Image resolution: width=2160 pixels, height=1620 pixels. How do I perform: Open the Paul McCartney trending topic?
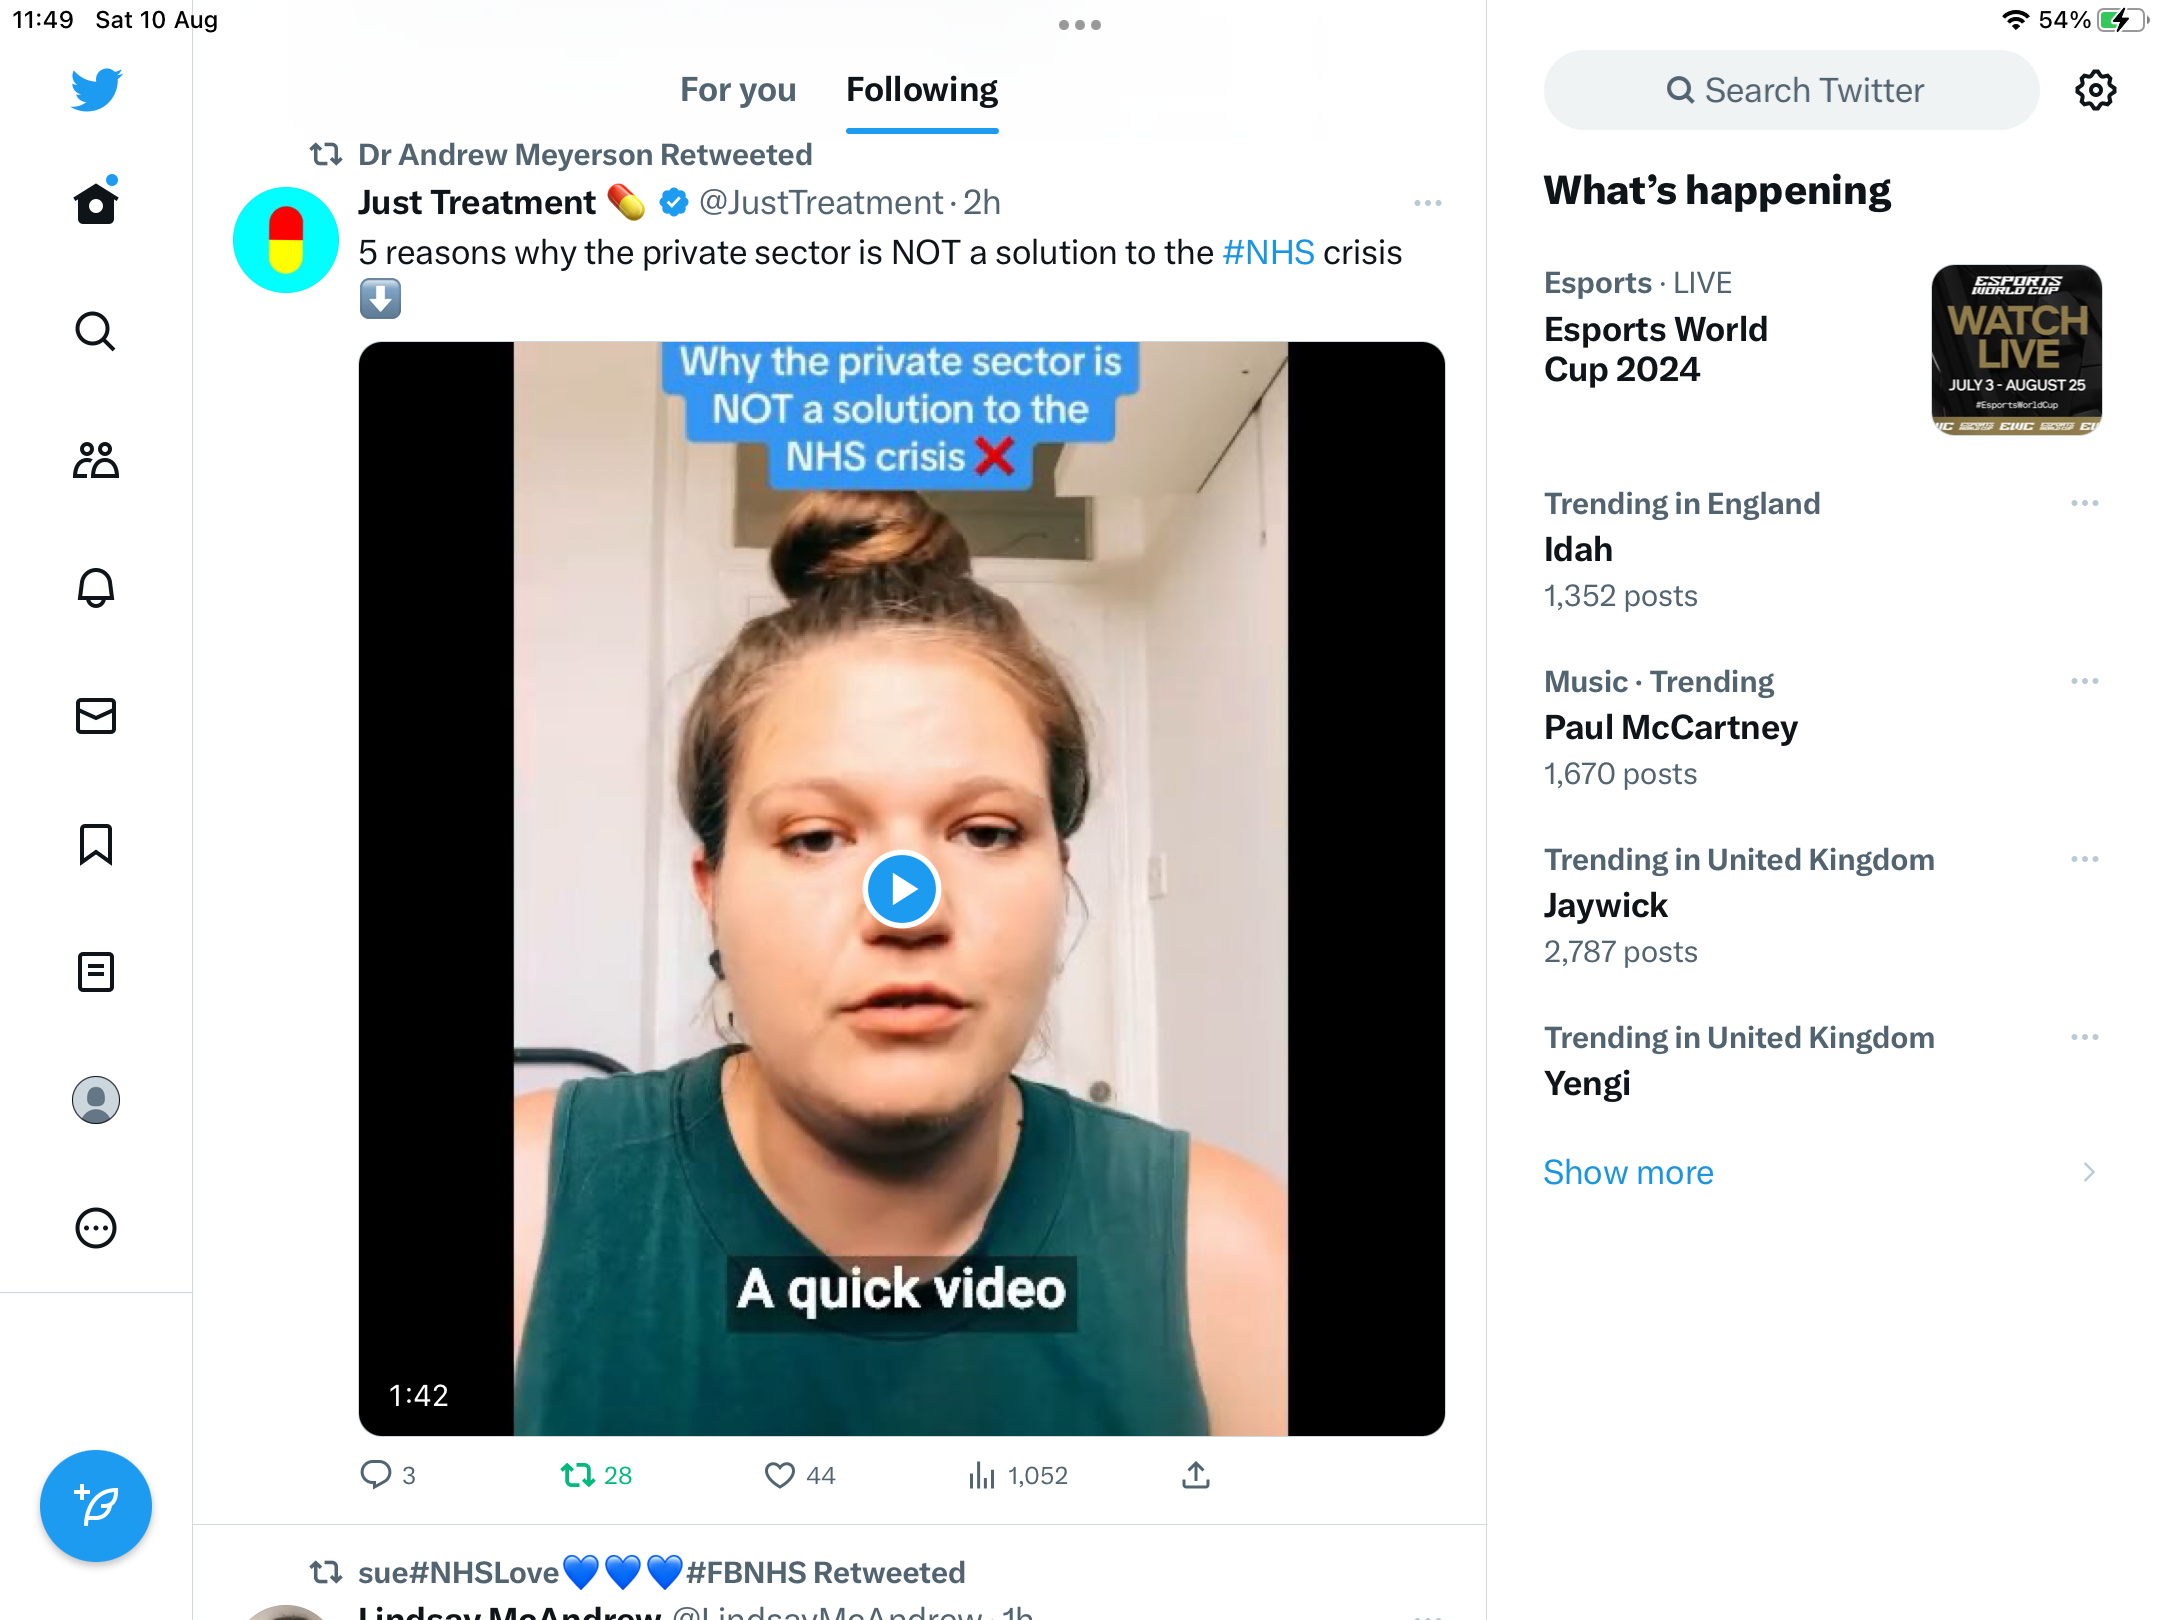pos(1671,727)
